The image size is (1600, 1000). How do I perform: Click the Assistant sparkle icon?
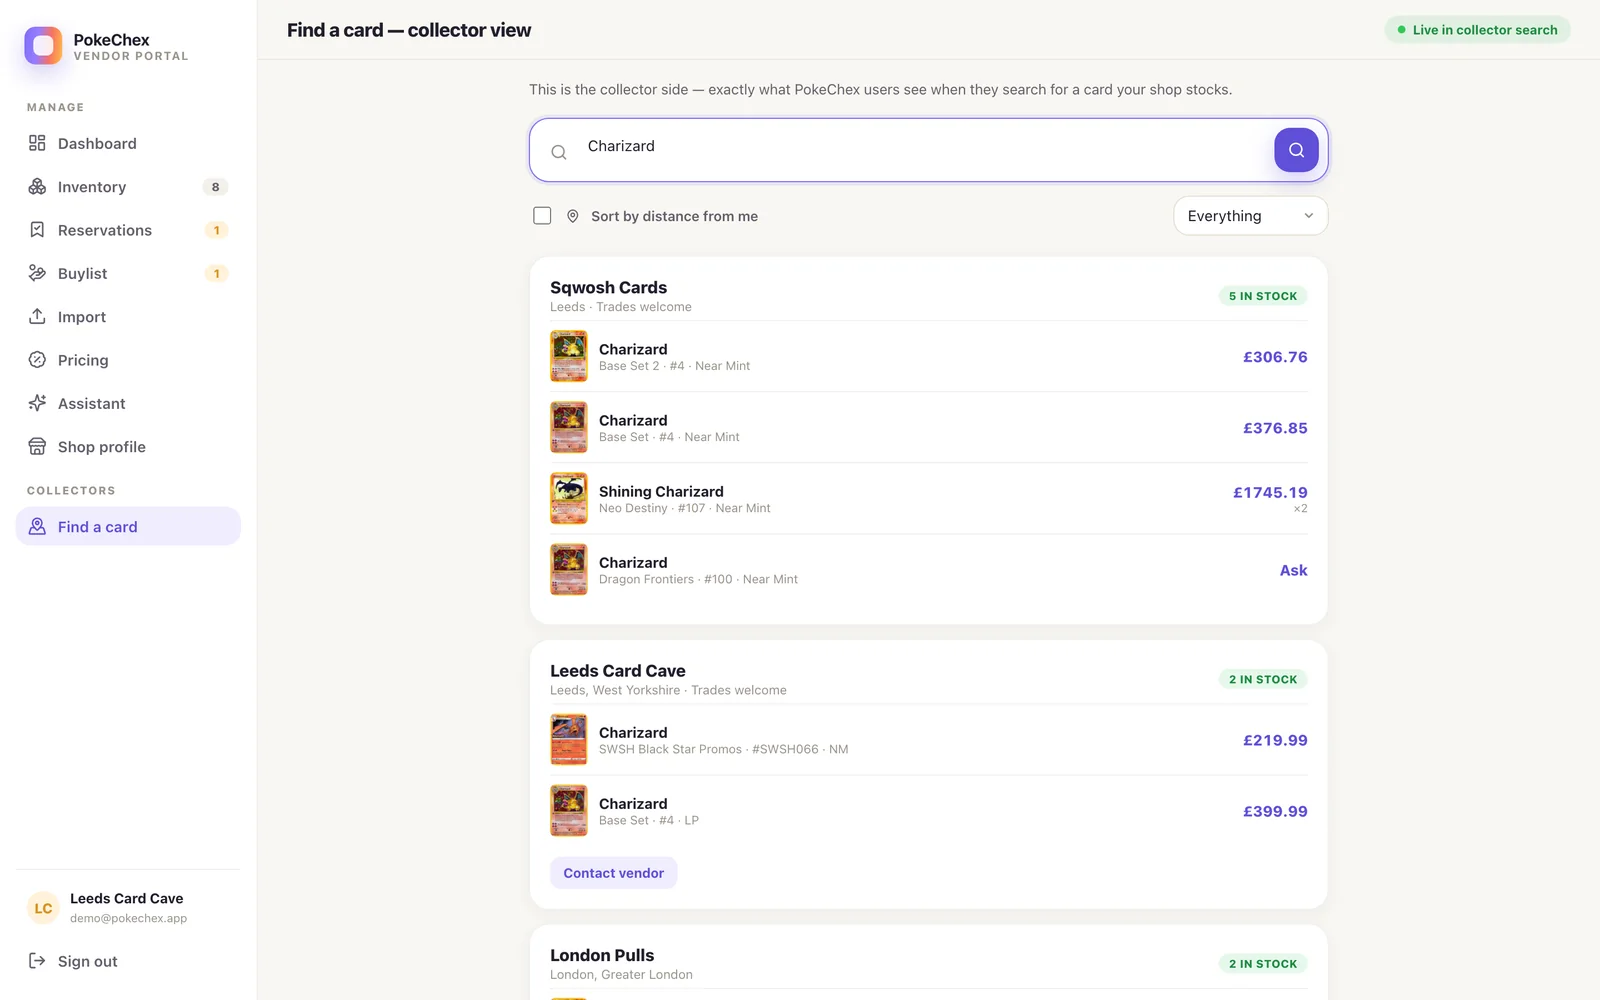pyautogui.click(x=37, y=403)
